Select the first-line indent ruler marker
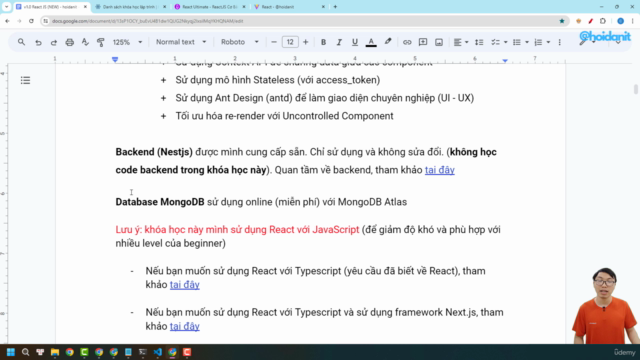640x360 pixels. point(115,60)
